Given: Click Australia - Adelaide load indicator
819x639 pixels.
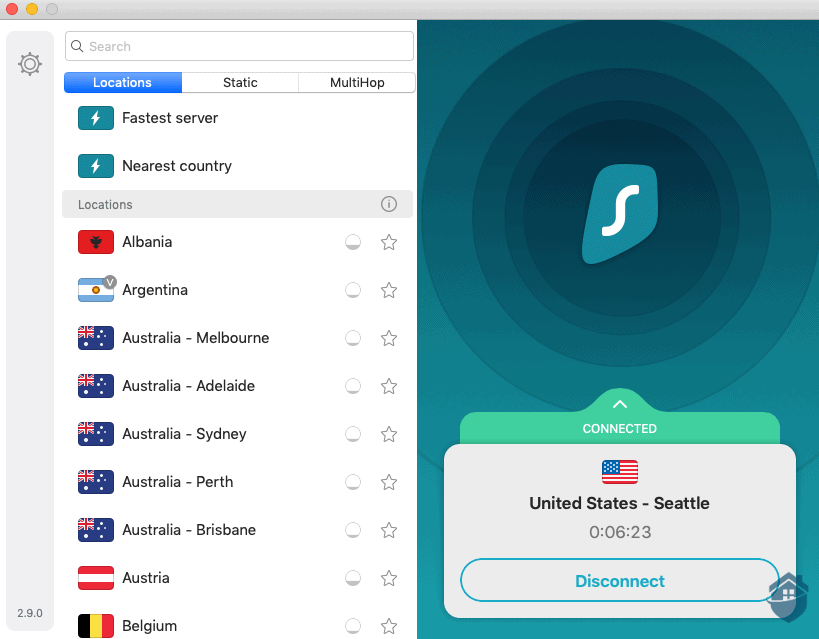Looking at the screenshot, I should tap(353, 386).
